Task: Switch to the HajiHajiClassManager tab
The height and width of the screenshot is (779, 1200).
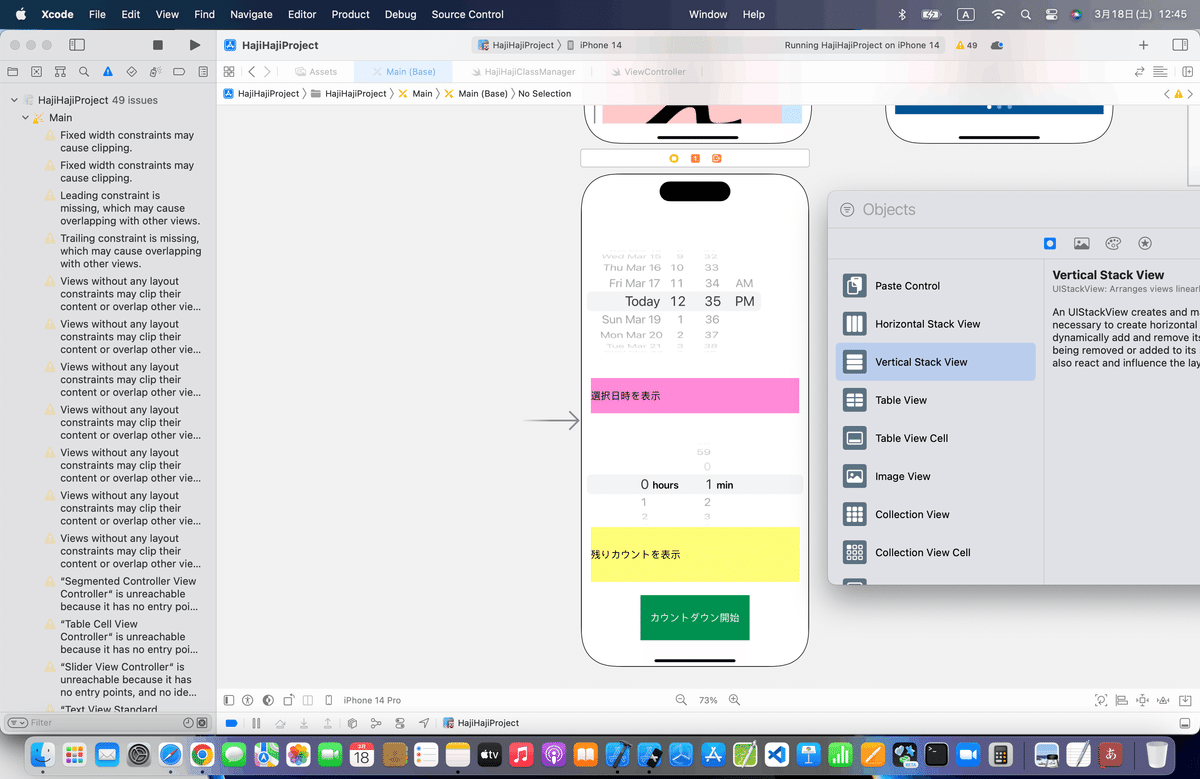Action: 522,72
